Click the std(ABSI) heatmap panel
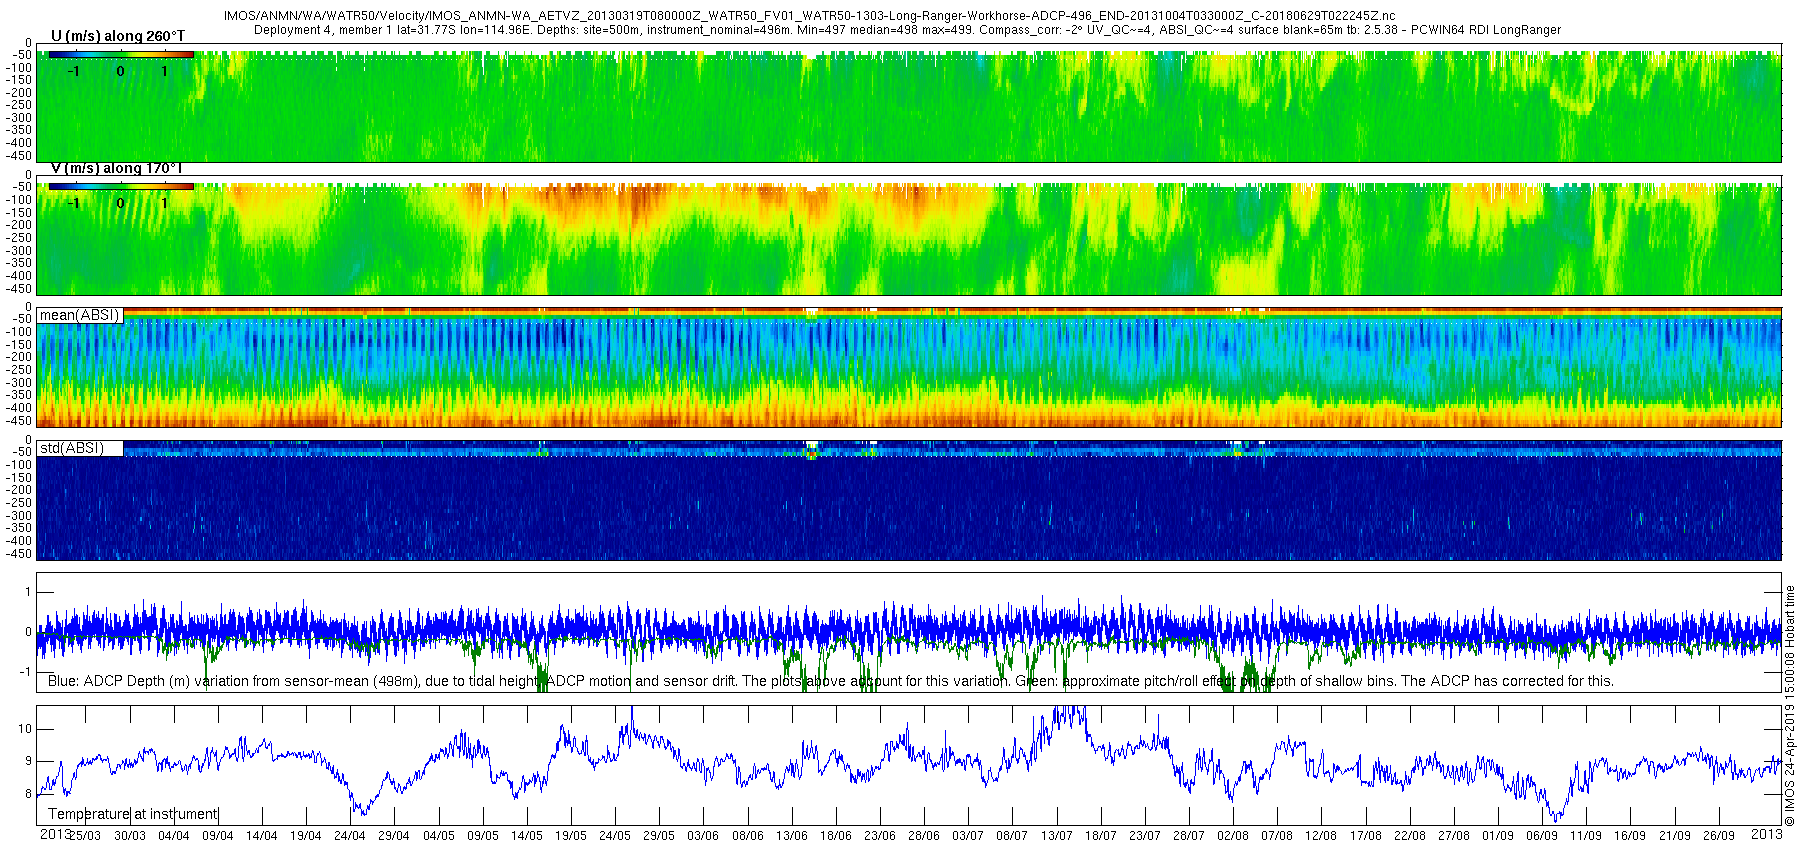The height and width of the screenshot is (850, 1800). 909,500
